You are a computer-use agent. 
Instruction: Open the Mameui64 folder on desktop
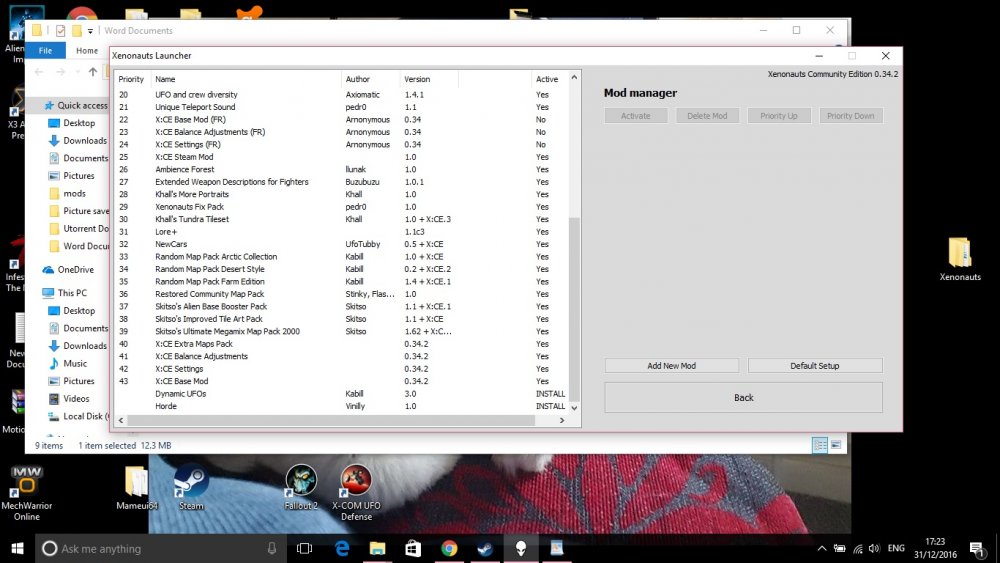136,488
